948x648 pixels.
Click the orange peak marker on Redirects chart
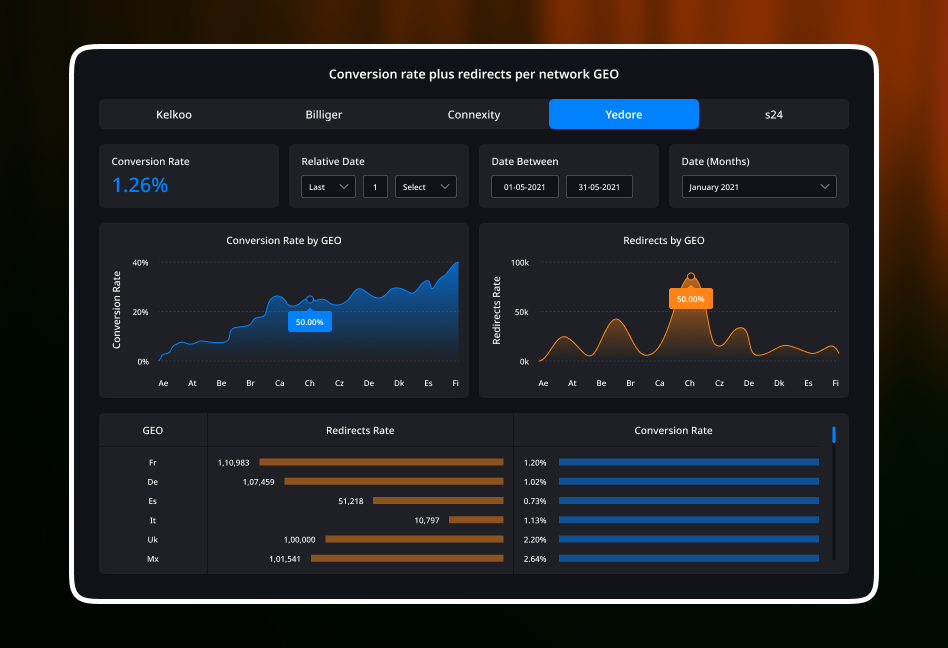(x=690, y=276)
